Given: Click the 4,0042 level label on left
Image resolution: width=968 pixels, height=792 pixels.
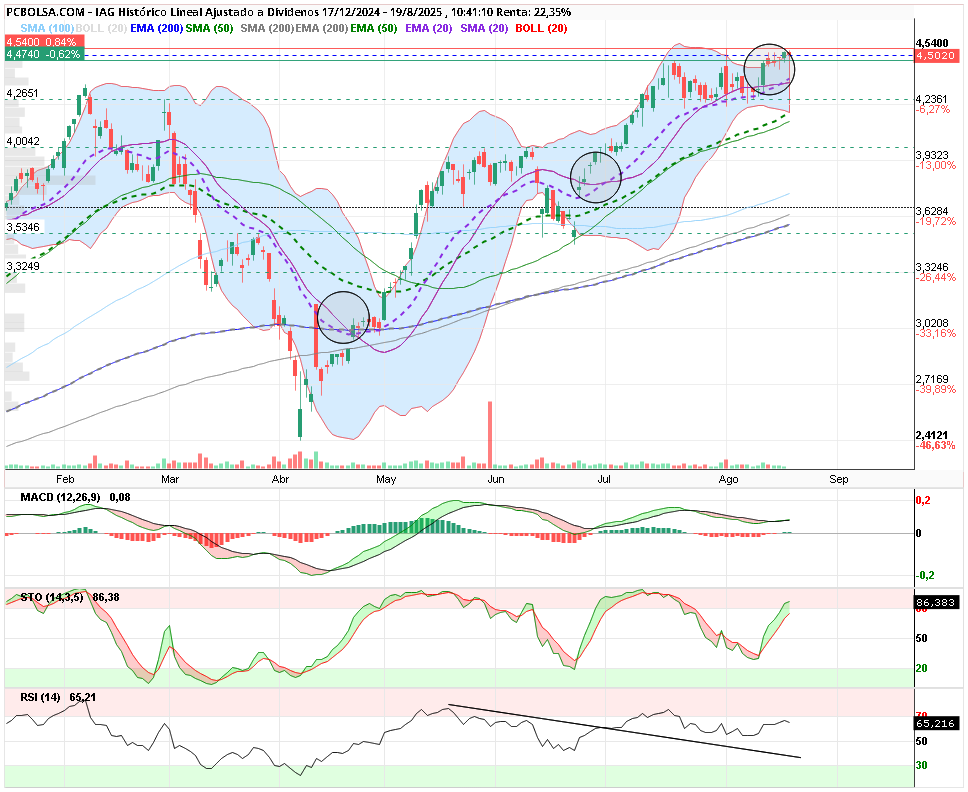Looking at the screenshot, I should pos(23,141).
